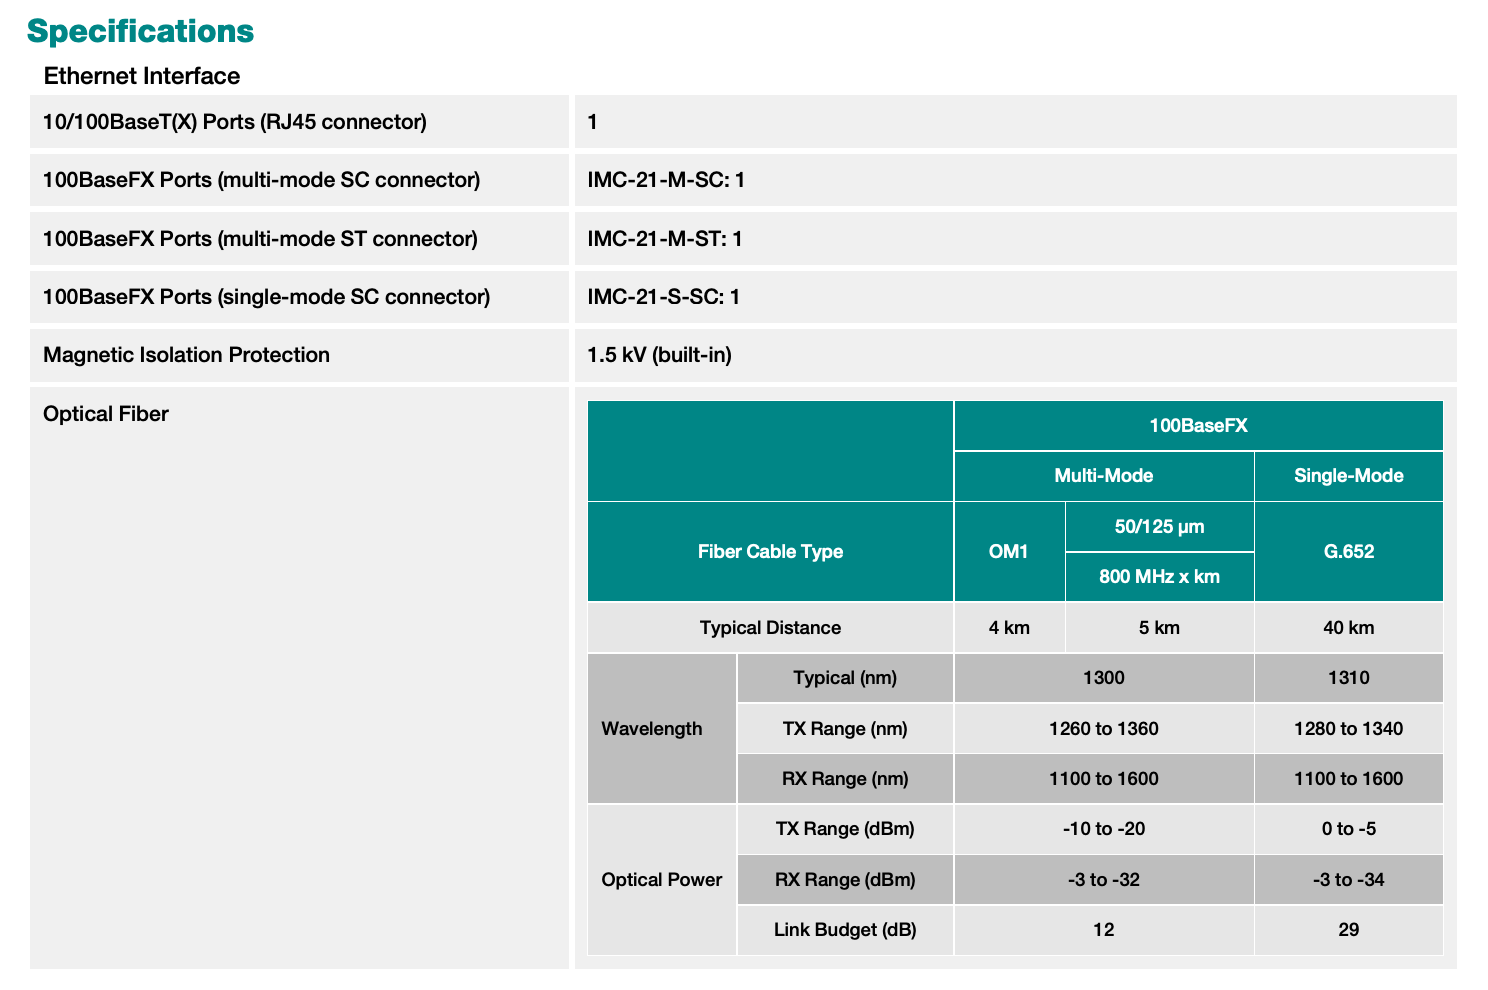The height and width of the screenshot is (990, 1488).
Task: Select the IMC-21-S-SC: 1 value cell
Action: click(664, 297)
